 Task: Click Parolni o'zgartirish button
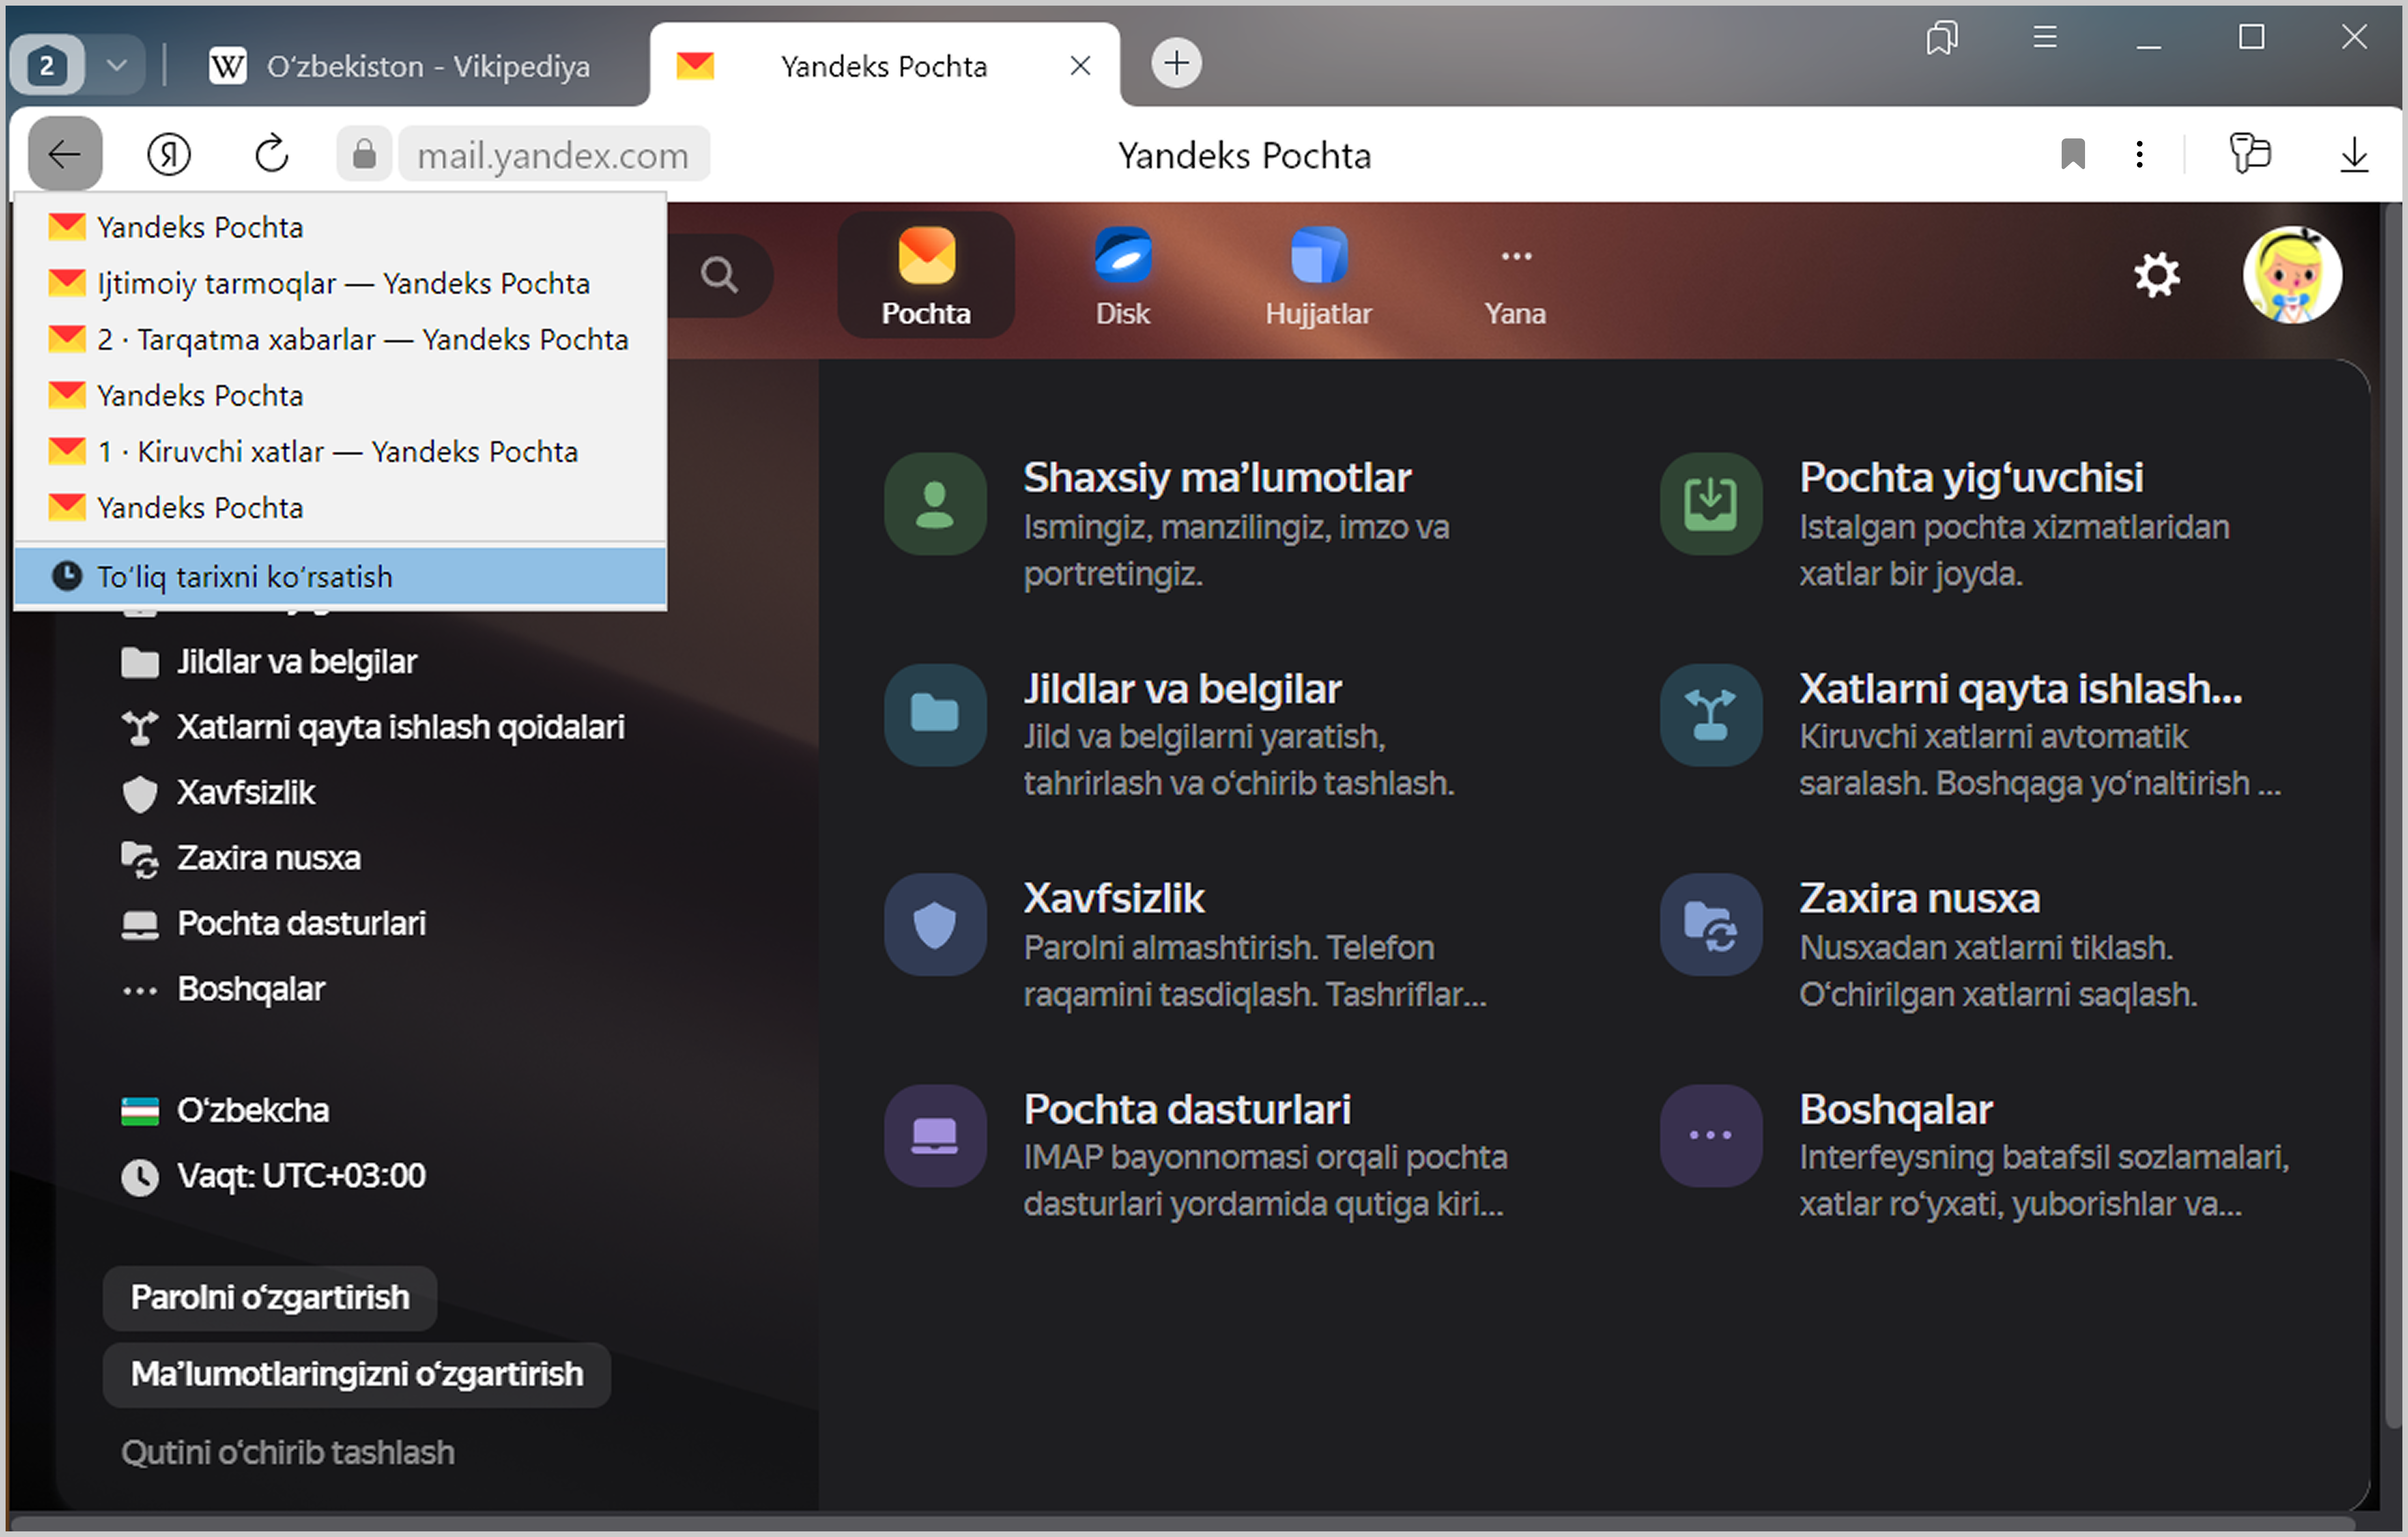[x=269, y=1298]
